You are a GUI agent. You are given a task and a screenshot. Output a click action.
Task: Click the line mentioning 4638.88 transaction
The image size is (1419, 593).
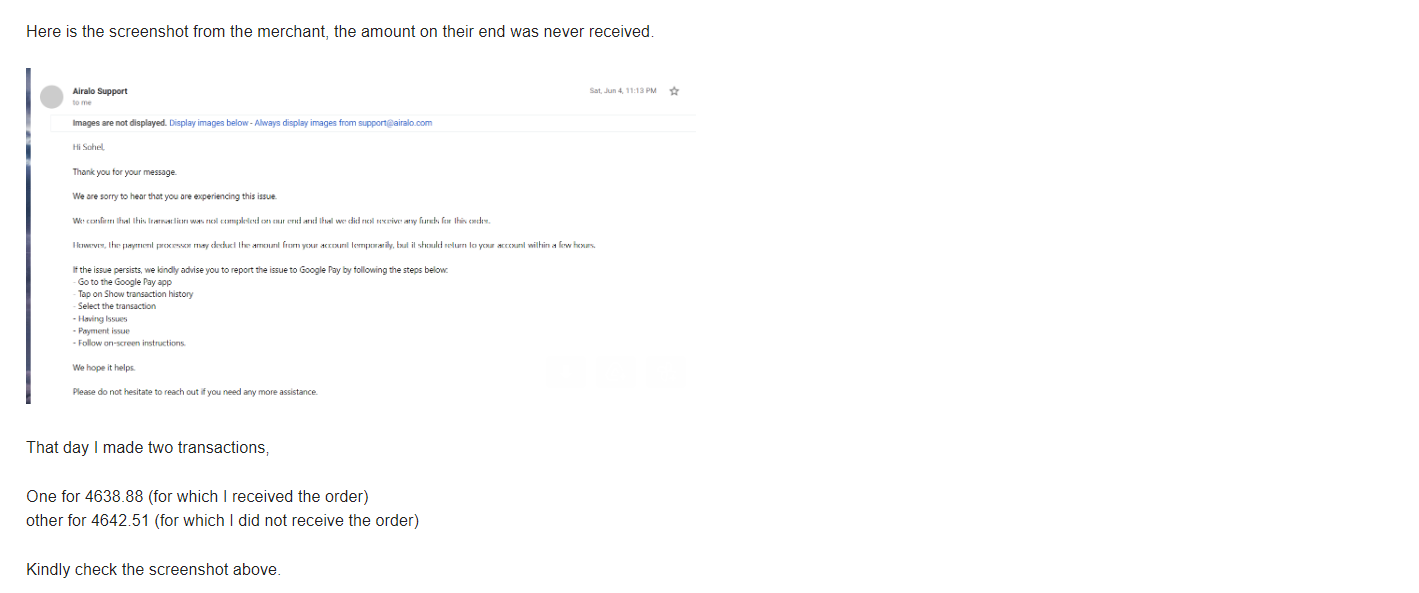click(x=198, y=496)
